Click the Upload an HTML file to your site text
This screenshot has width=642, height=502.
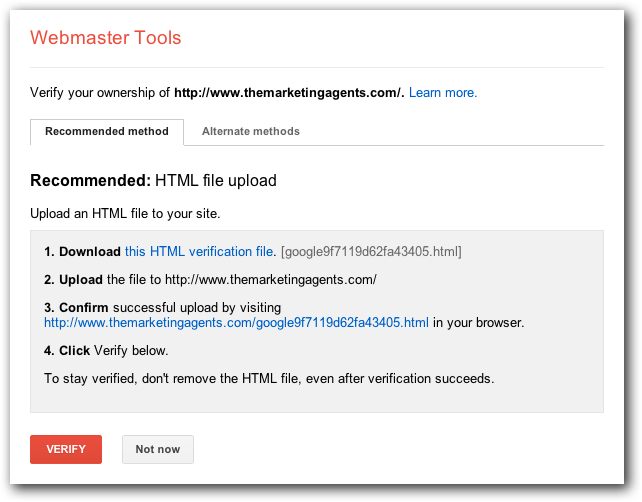(125, 213)
